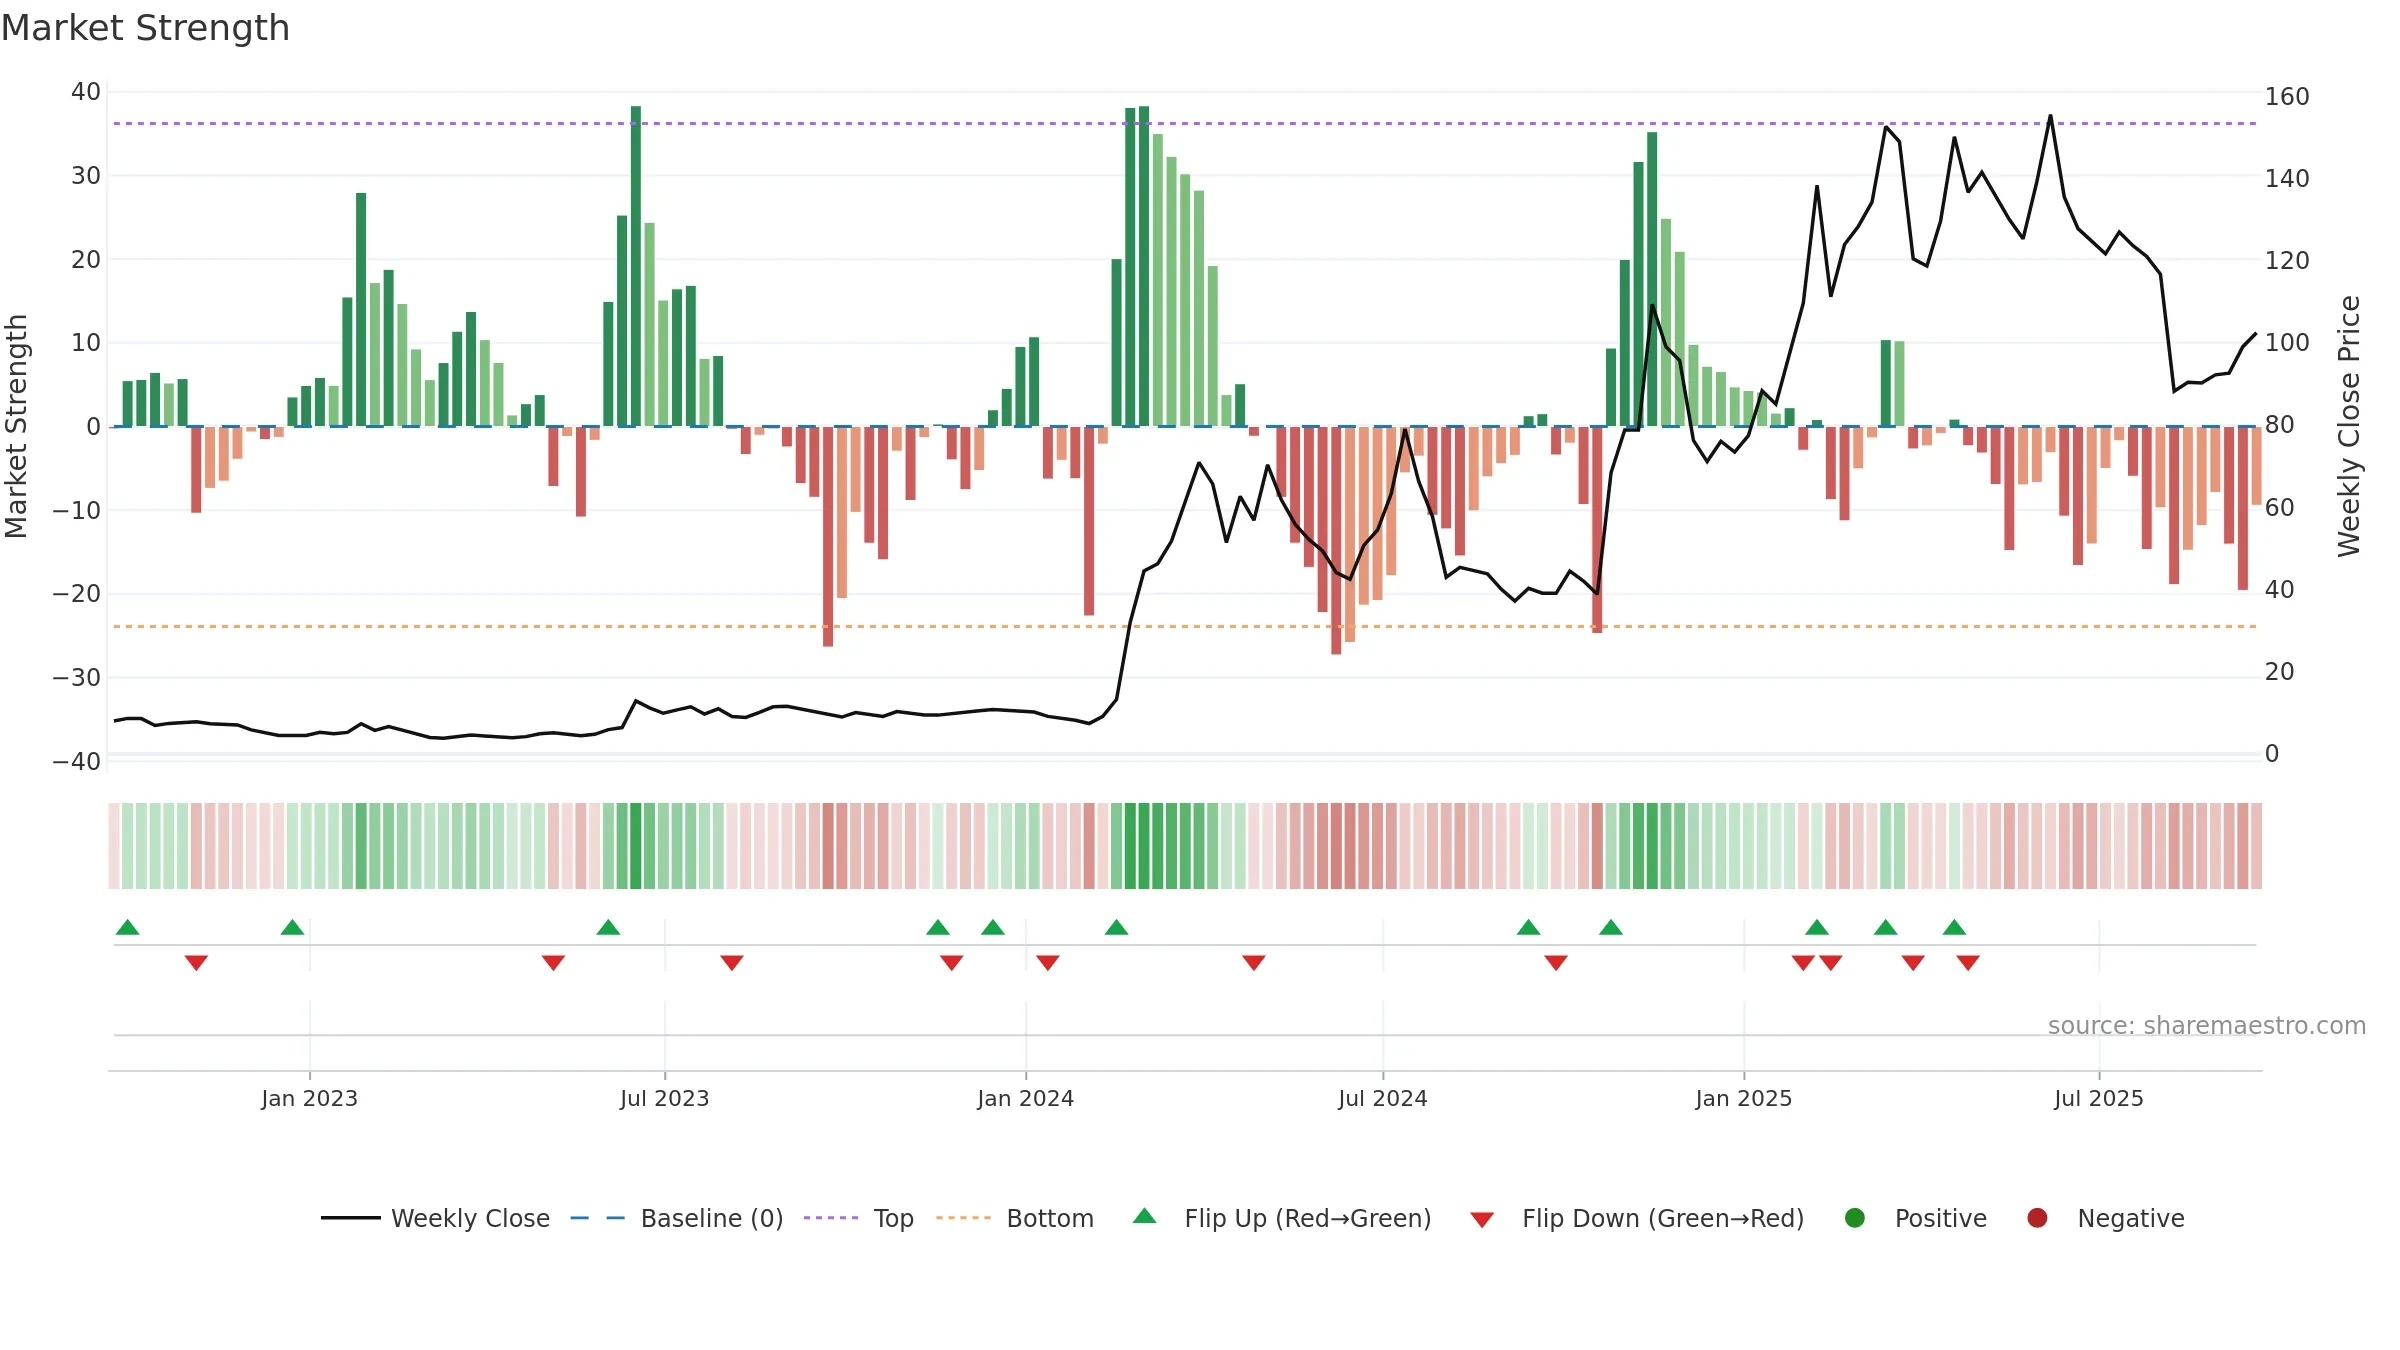Click the 'Baseline (0)' legend label

point(712,1218)
